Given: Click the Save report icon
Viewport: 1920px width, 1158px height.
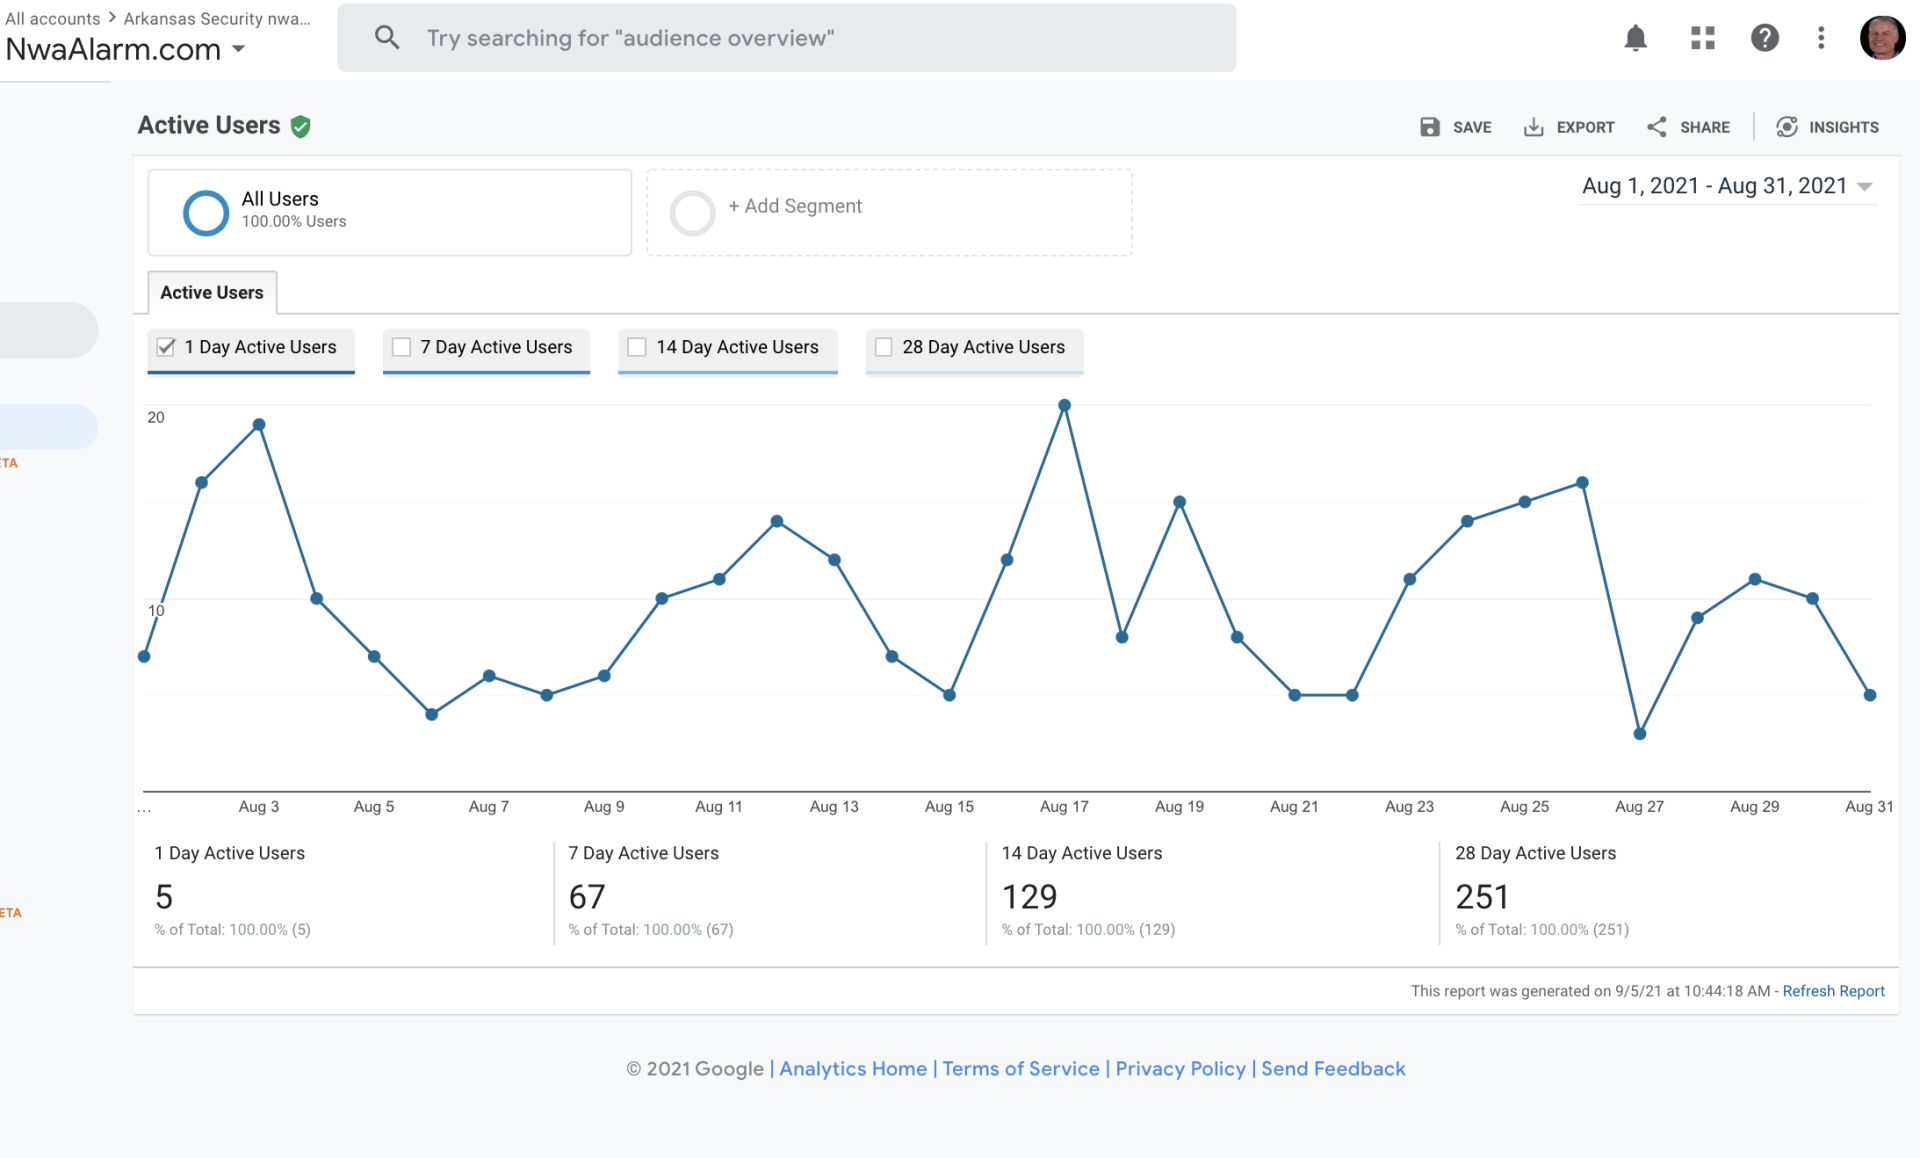Looking at the screenshot, I should pos(1430,127).
